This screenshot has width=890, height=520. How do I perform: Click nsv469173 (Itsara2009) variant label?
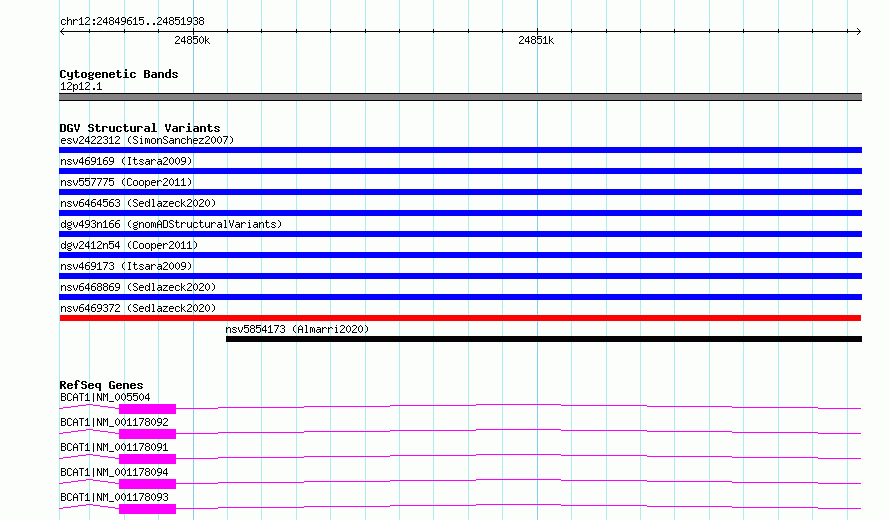coord(126,266)
